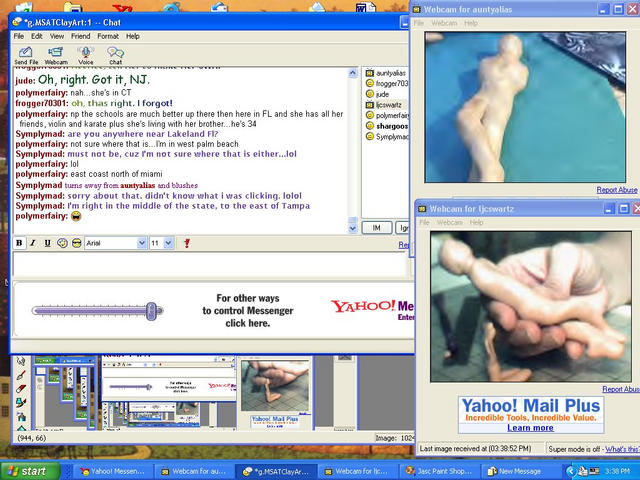This screenshot has width=640, height=480.
Task: Toggle underline text formatting
Action: [47, 243]
